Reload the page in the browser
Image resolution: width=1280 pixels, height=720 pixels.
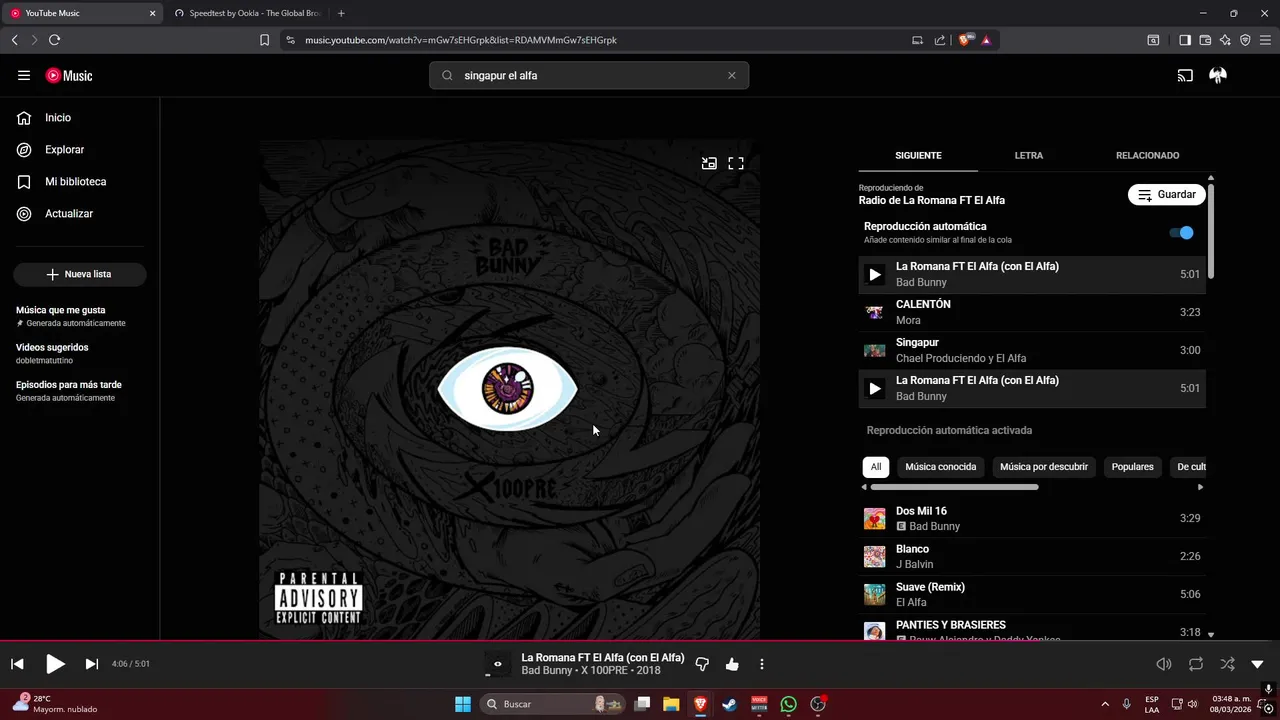pyautogui.click(x=54, y=40)
